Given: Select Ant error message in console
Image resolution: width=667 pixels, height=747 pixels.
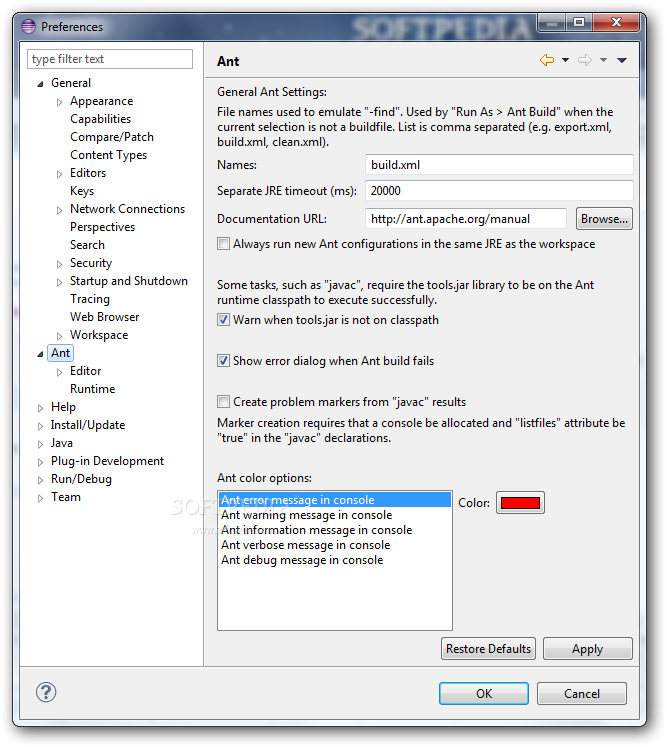Looking at the screenshot, I should (x=334, y=500).
